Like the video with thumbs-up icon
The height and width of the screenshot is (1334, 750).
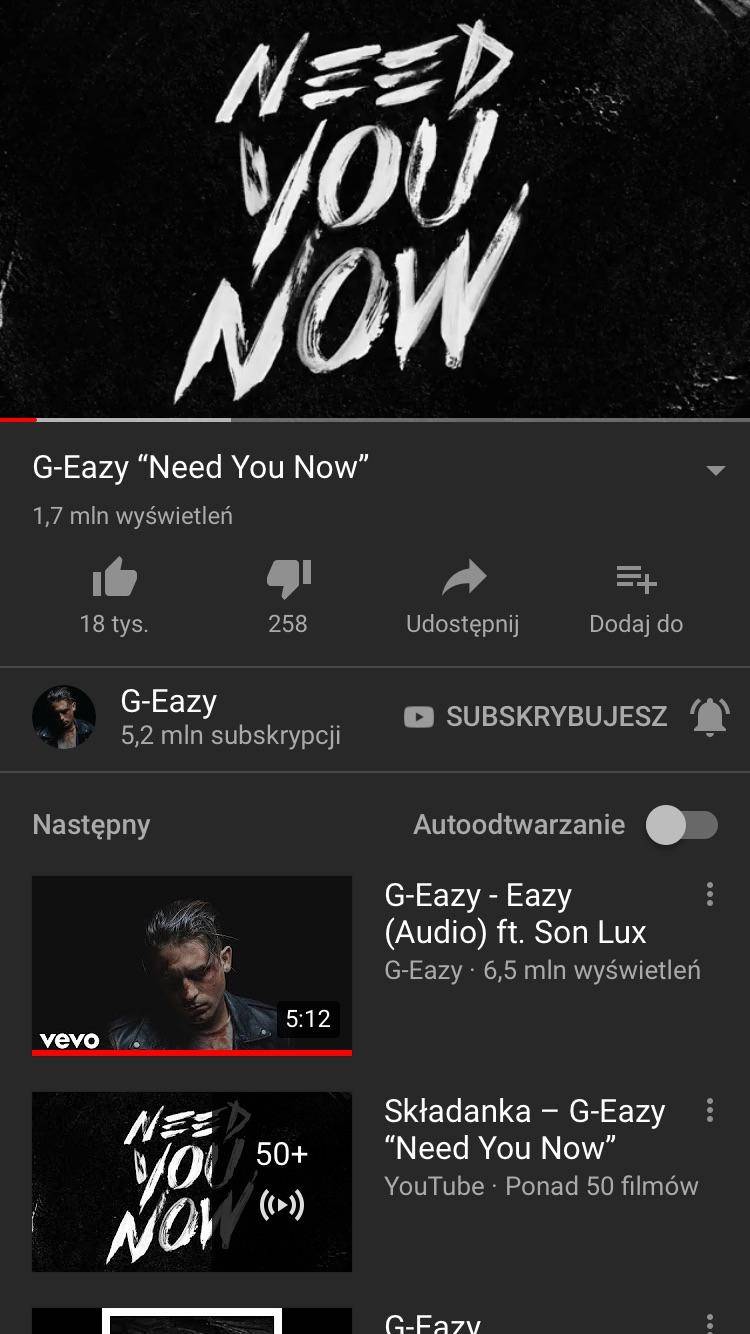click(x=114, y=578)
